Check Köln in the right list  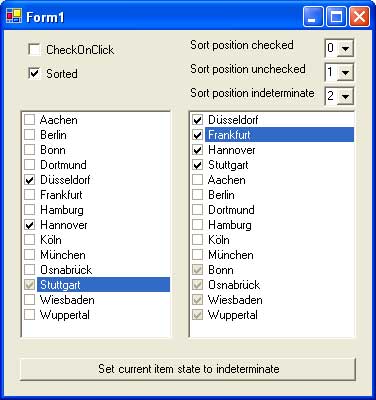coord(198,240)
